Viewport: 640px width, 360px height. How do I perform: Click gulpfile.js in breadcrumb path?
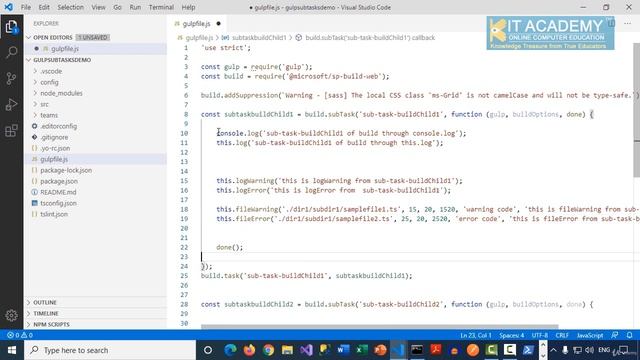tap(199, 38)
